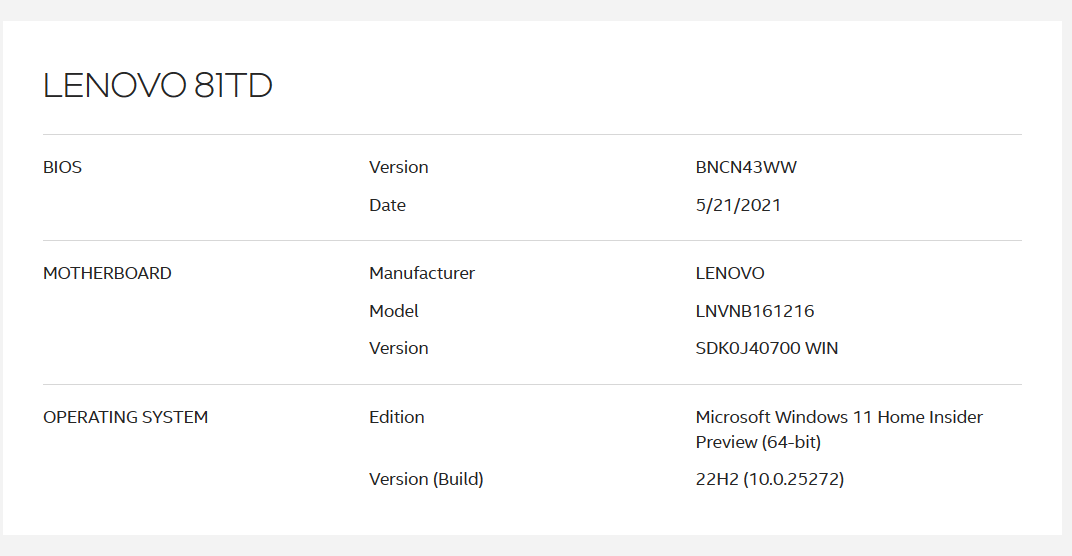Click the BIOS Date label
This screenshot has width=1072, height=556.
pos(387,205)
